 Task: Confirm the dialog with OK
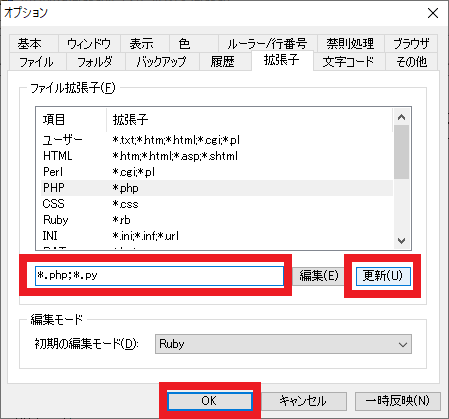(210, 401)
